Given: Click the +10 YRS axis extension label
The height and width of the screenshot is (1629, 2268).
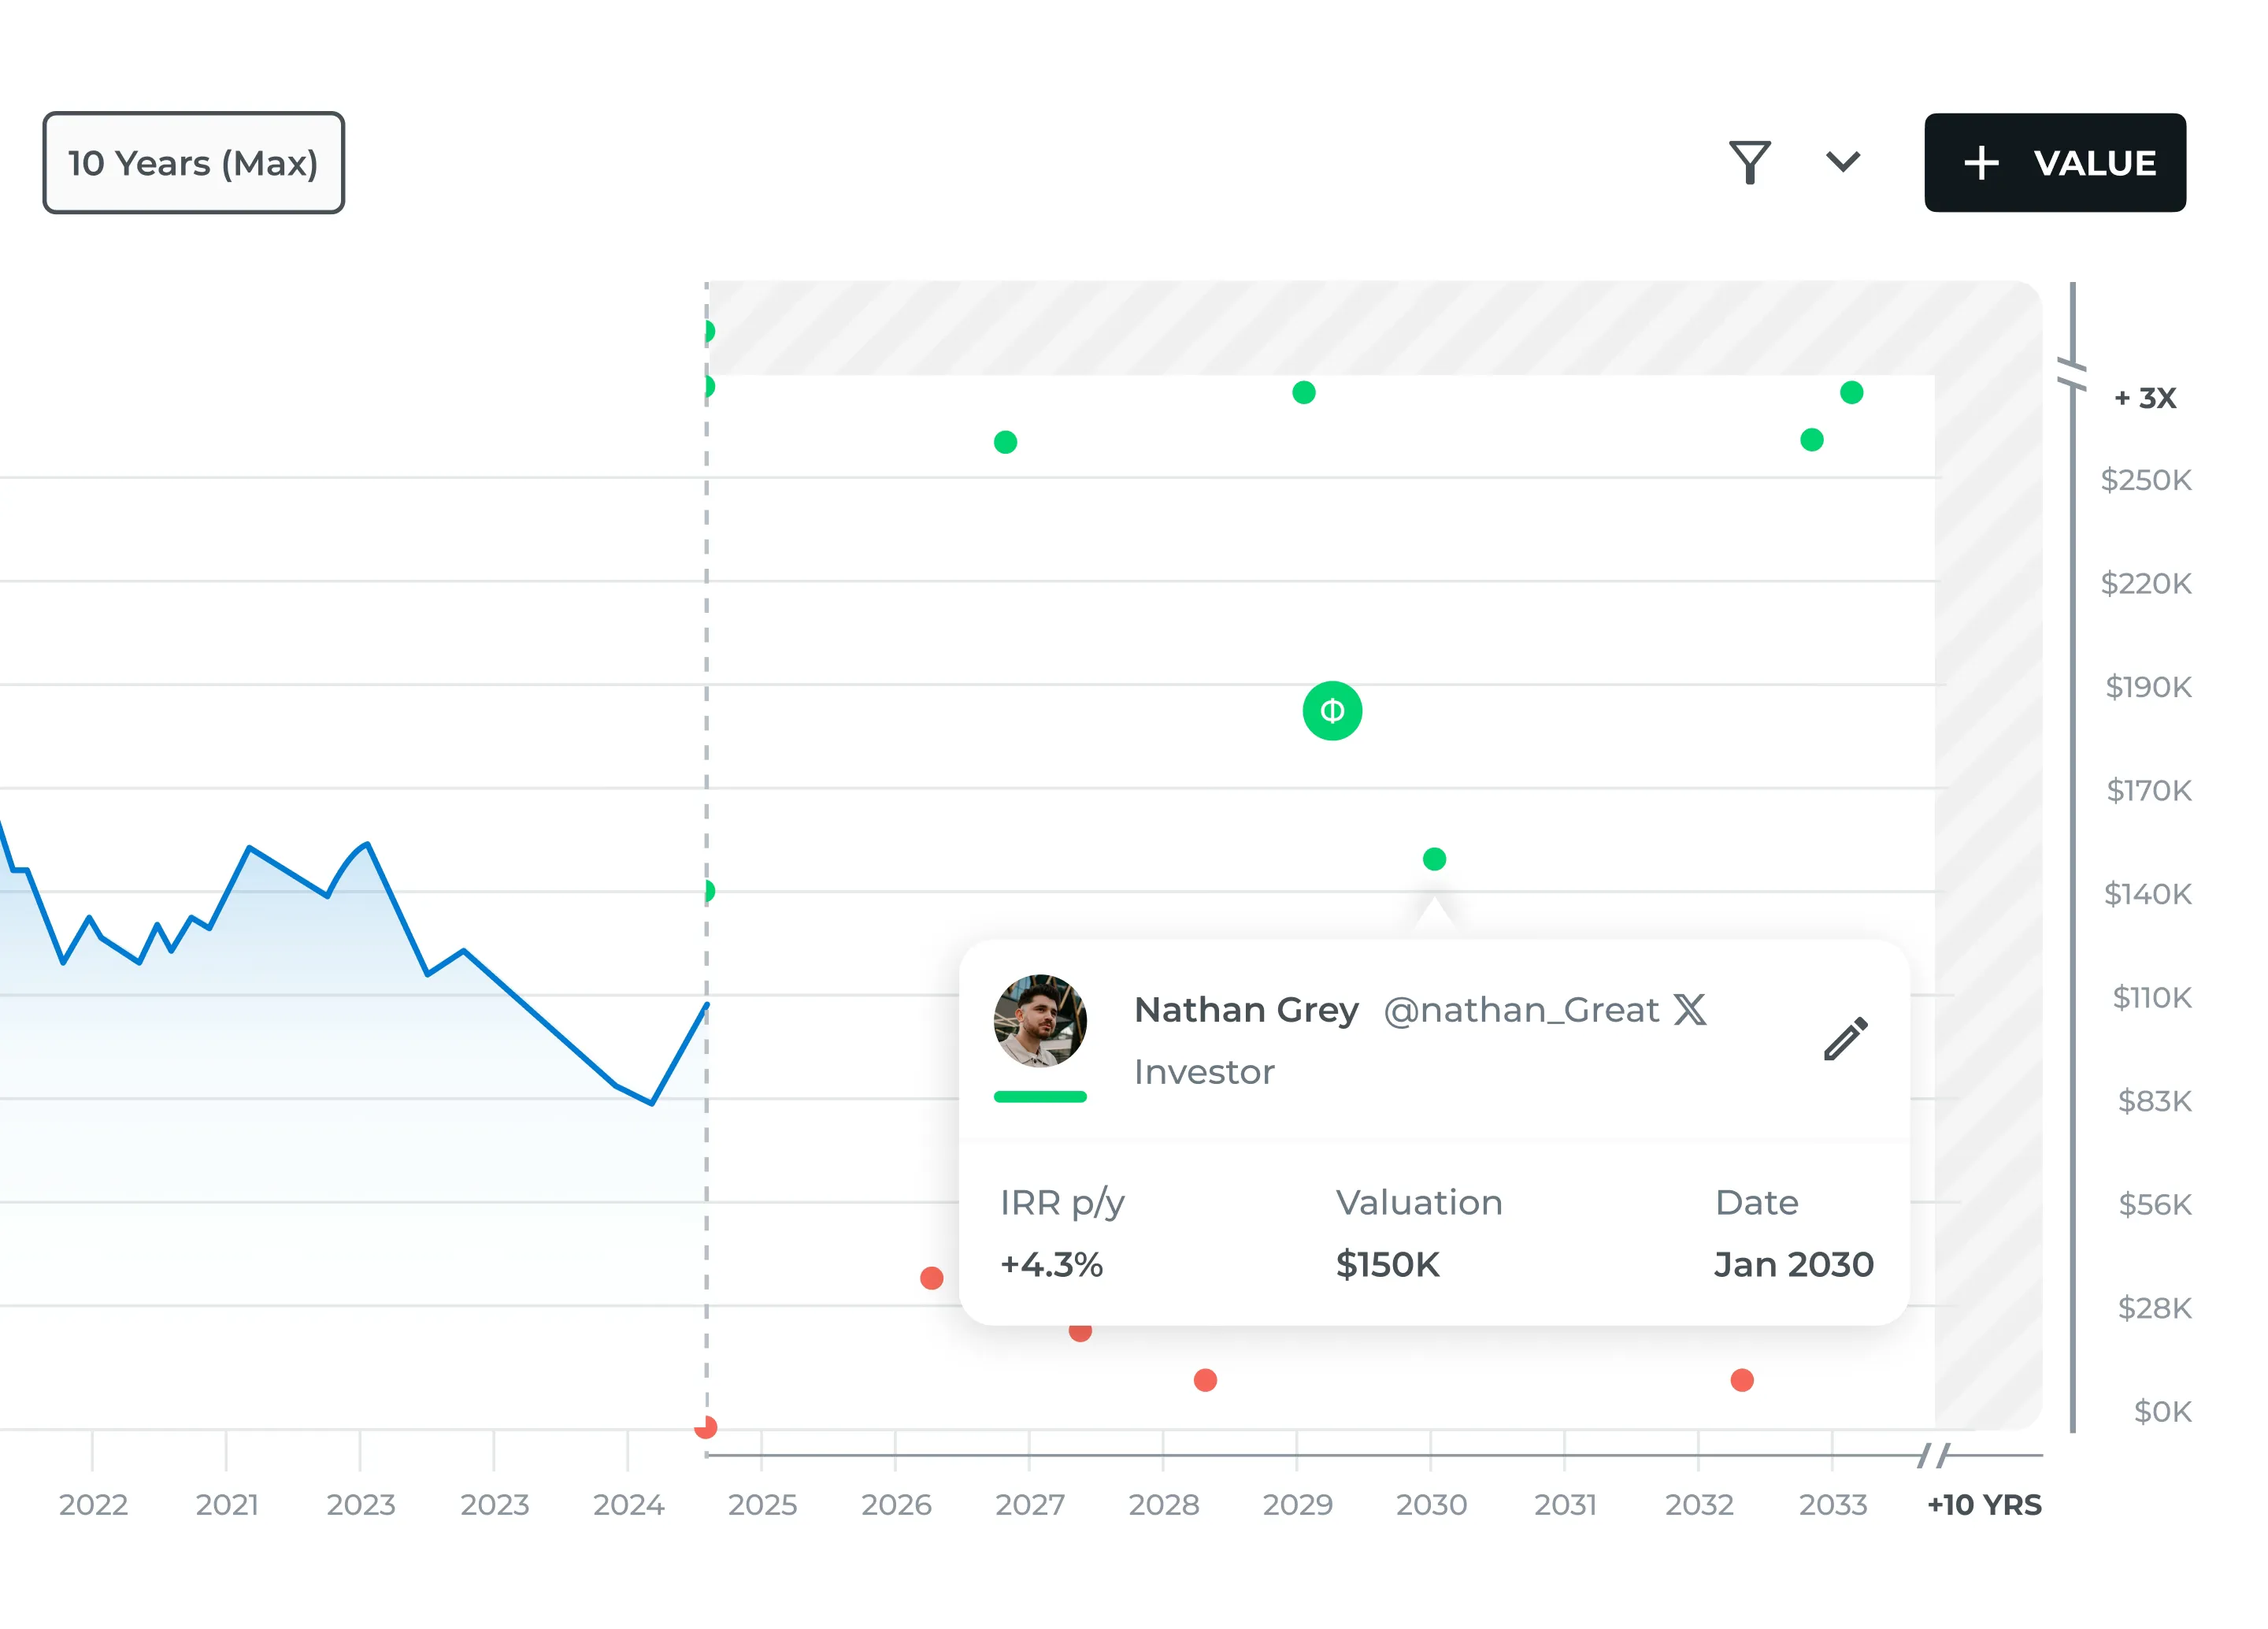Looking at the screenshot, I should point(1984,1504).
